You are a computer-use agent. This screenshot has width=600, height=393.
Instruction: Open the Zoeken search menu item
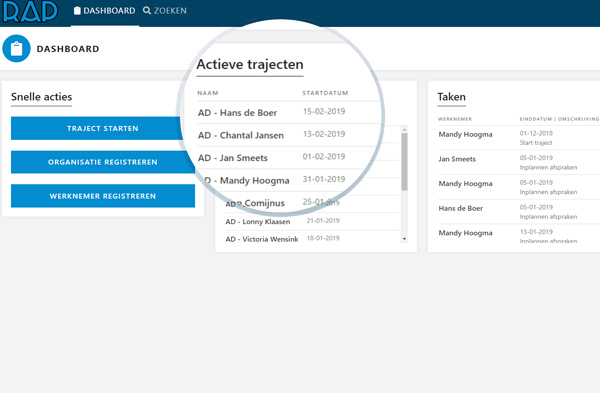[x=165, y=11]
